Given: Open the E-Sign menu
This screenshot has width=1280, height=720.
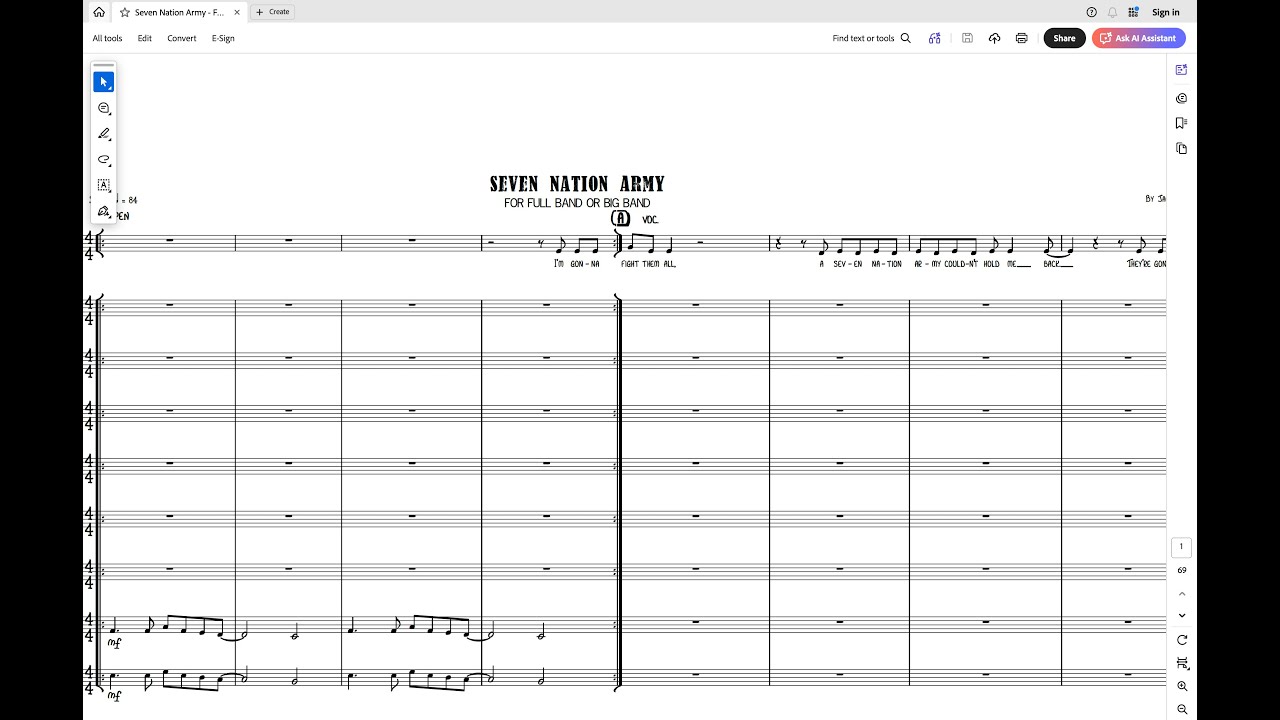Looking at the screenshot, I should coord(223,38).
